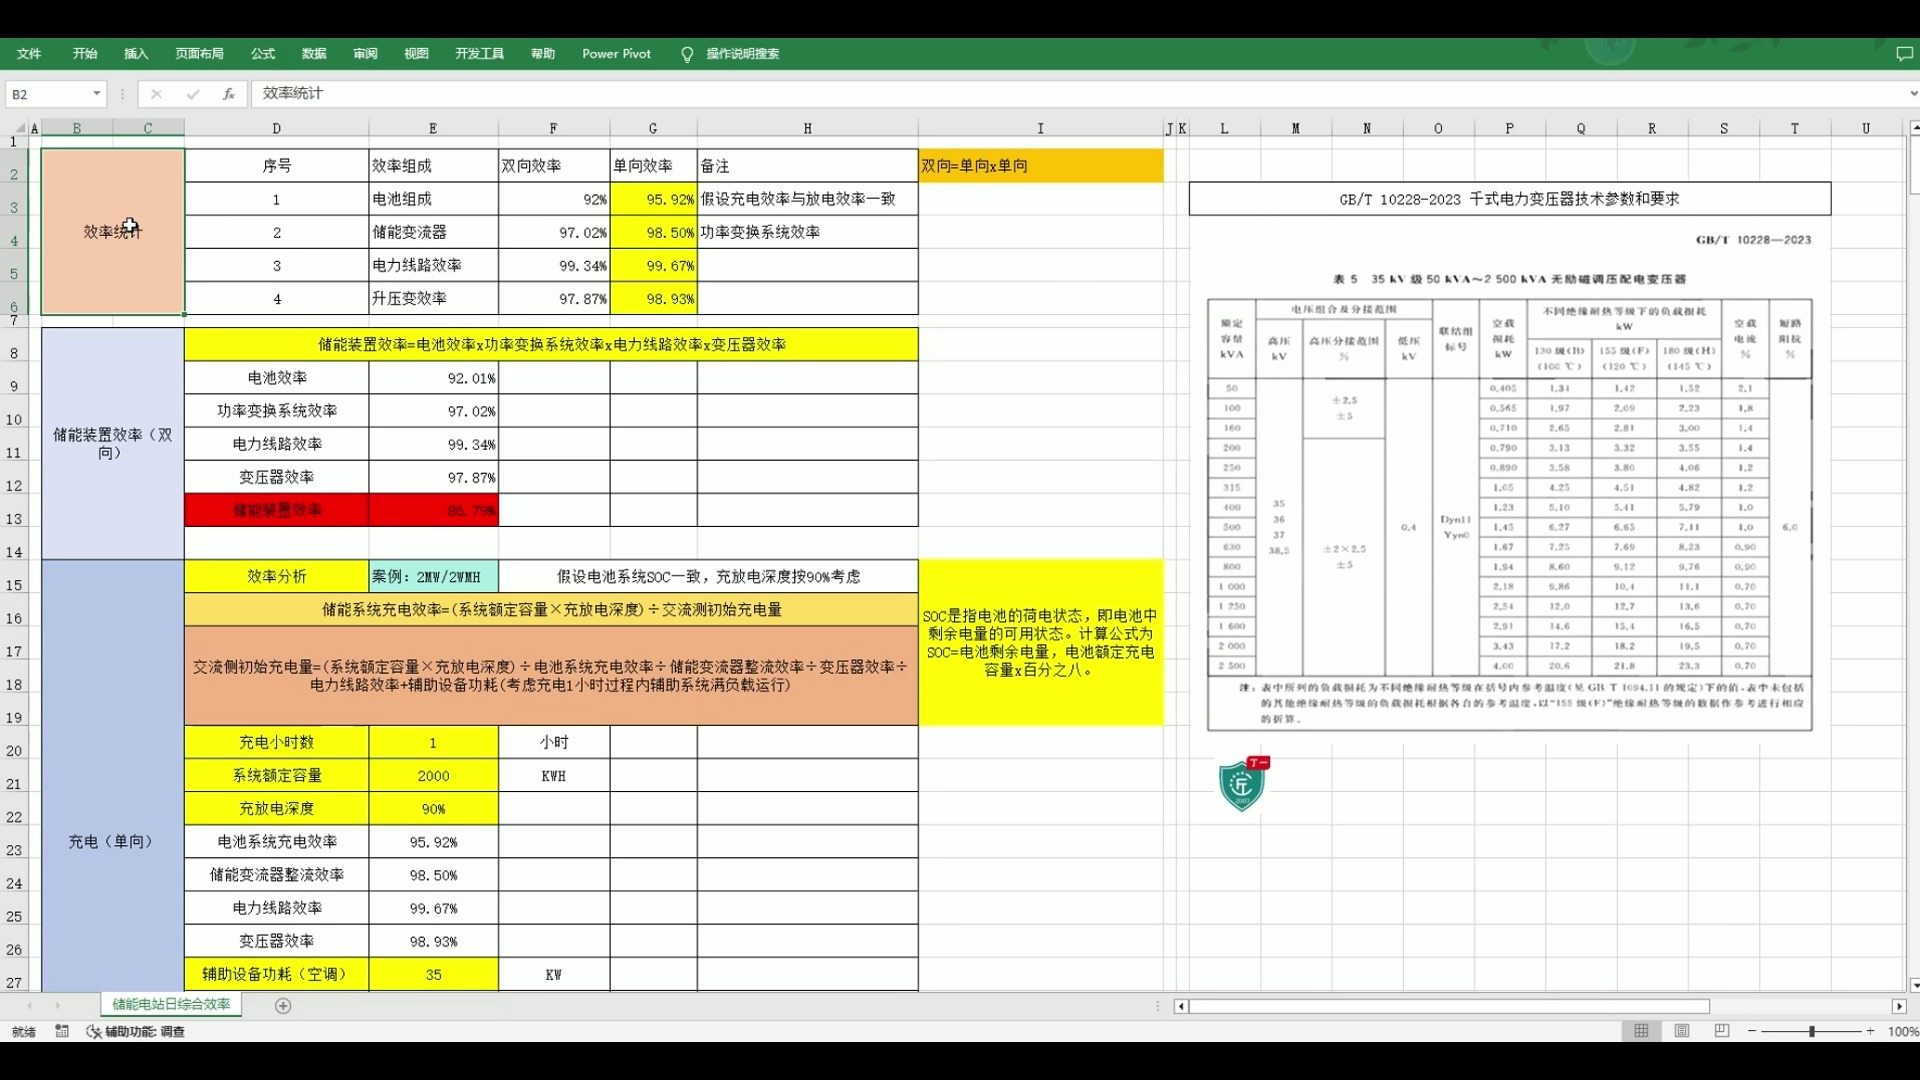The height and width of the screenshot is (1080, 1920).
Task: Switch to Page Layout view icon
Action: point(1682,1031)
